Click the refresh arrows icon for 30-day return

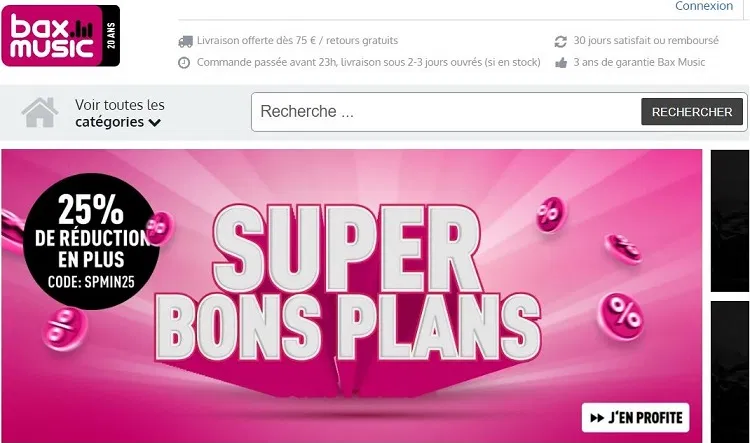(561, 42)
